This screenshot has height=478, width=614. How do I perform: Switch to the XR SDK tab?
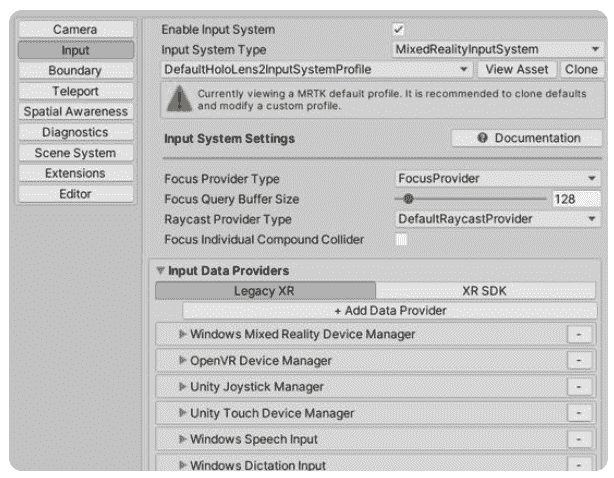click(485, 291)
